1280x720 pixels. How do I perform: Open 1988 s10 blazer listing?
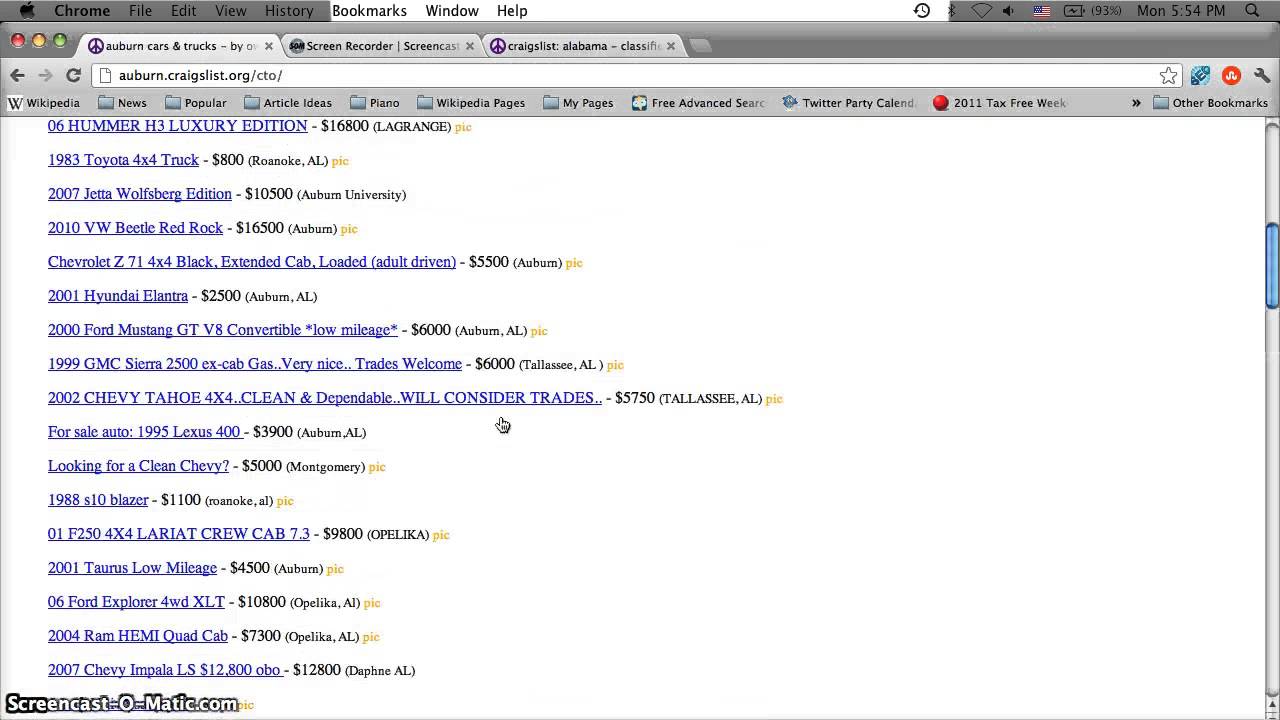pyautogui.click(x=98, y=500)
